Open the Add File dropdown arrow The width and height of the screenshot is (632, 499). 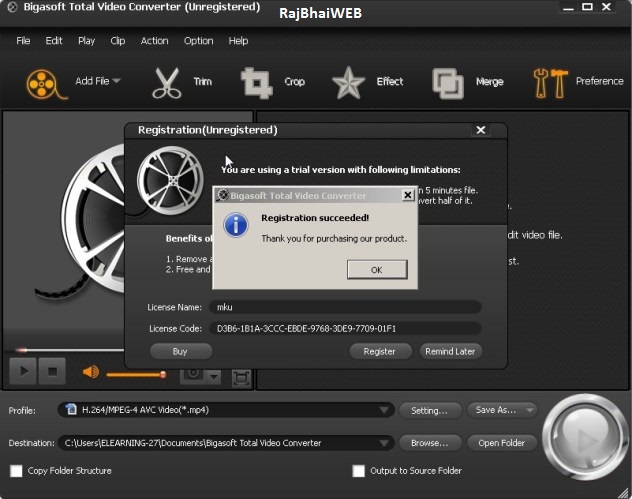(x=116, y=81)
